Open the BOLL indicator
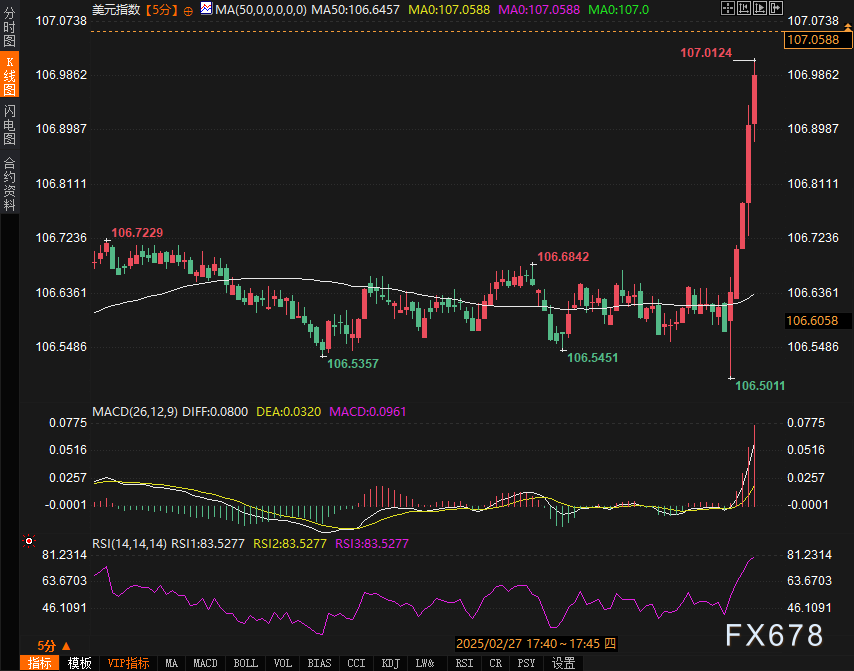 (x=245, y=663)
